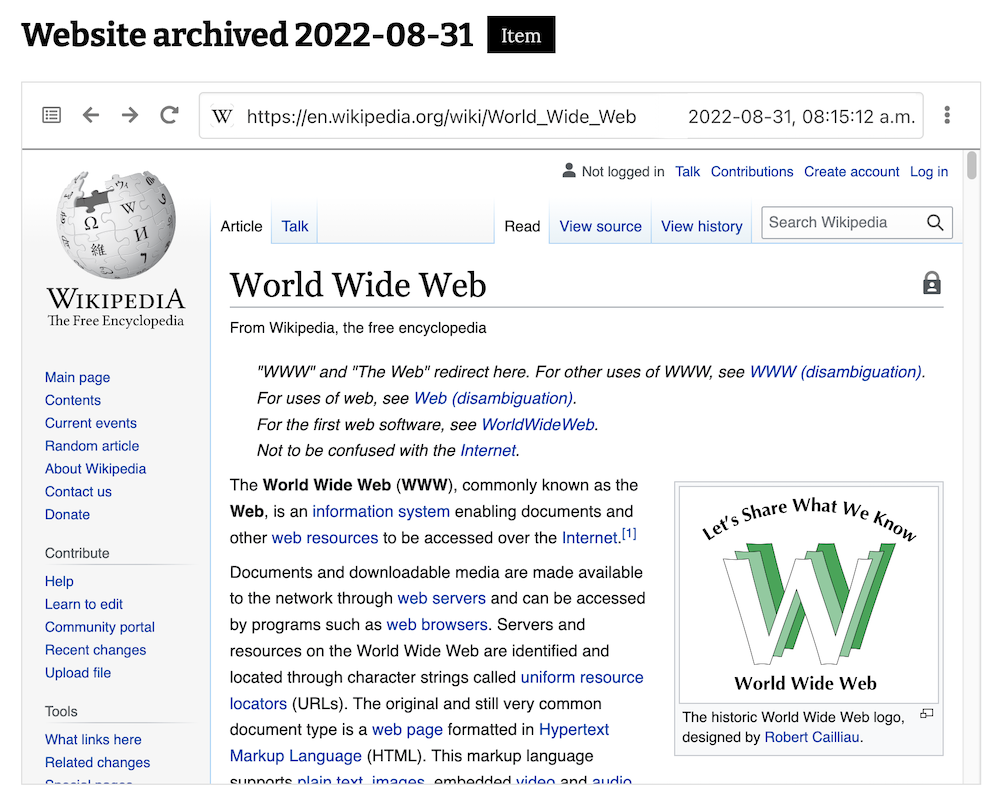Open a Random article
This screenshot has width=1000, height=803.
pos(92,446)
